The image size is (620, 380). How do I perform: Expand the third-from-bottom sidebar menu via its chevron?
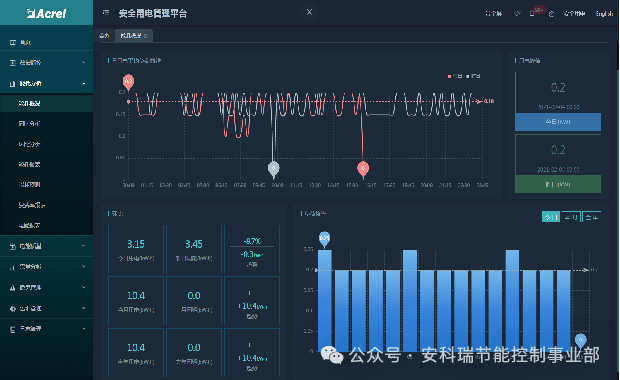83,287
